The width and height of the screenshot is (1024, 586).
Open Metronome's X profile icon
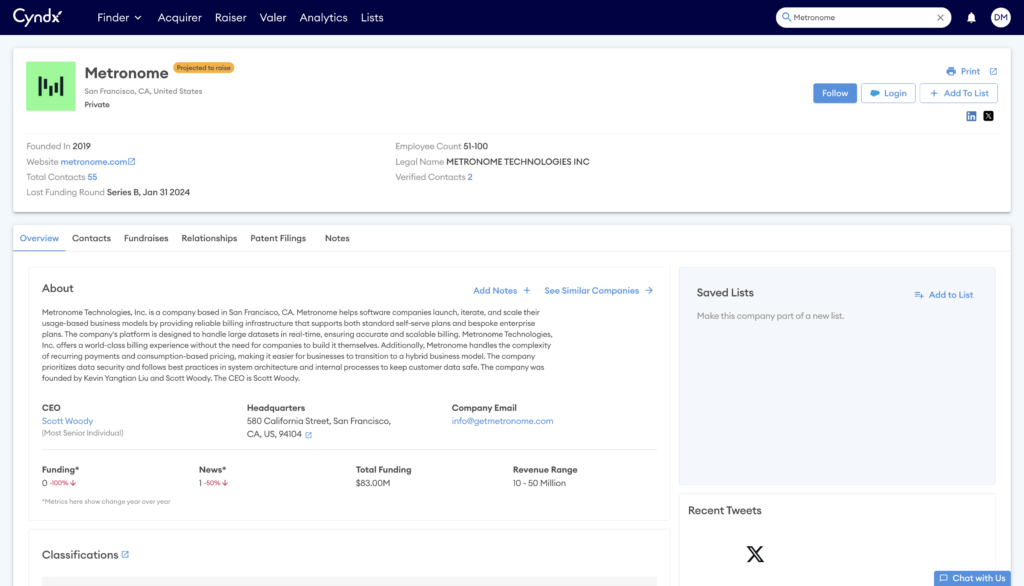(989, 116)
